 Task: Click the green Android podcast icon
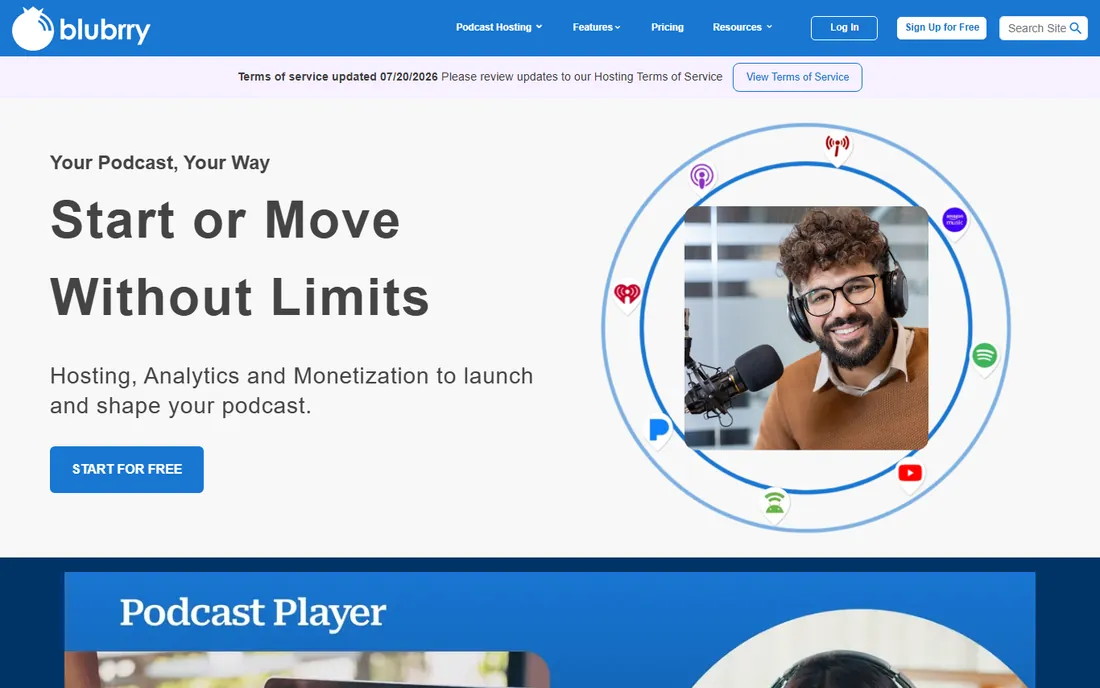tap(774, 502)
